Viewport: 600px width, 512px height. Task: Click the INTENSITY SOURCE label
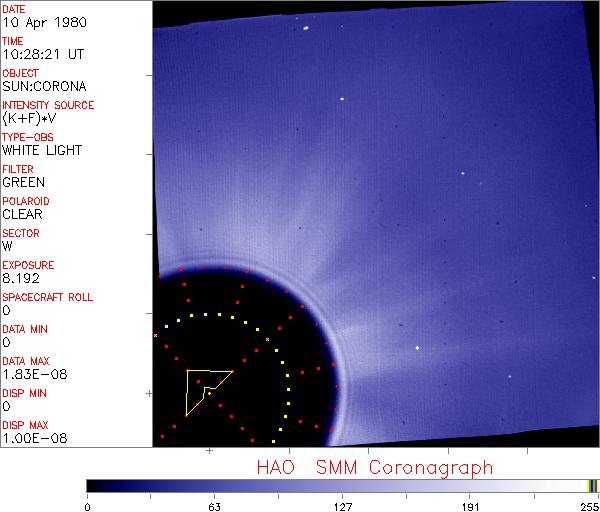[48, 105]
